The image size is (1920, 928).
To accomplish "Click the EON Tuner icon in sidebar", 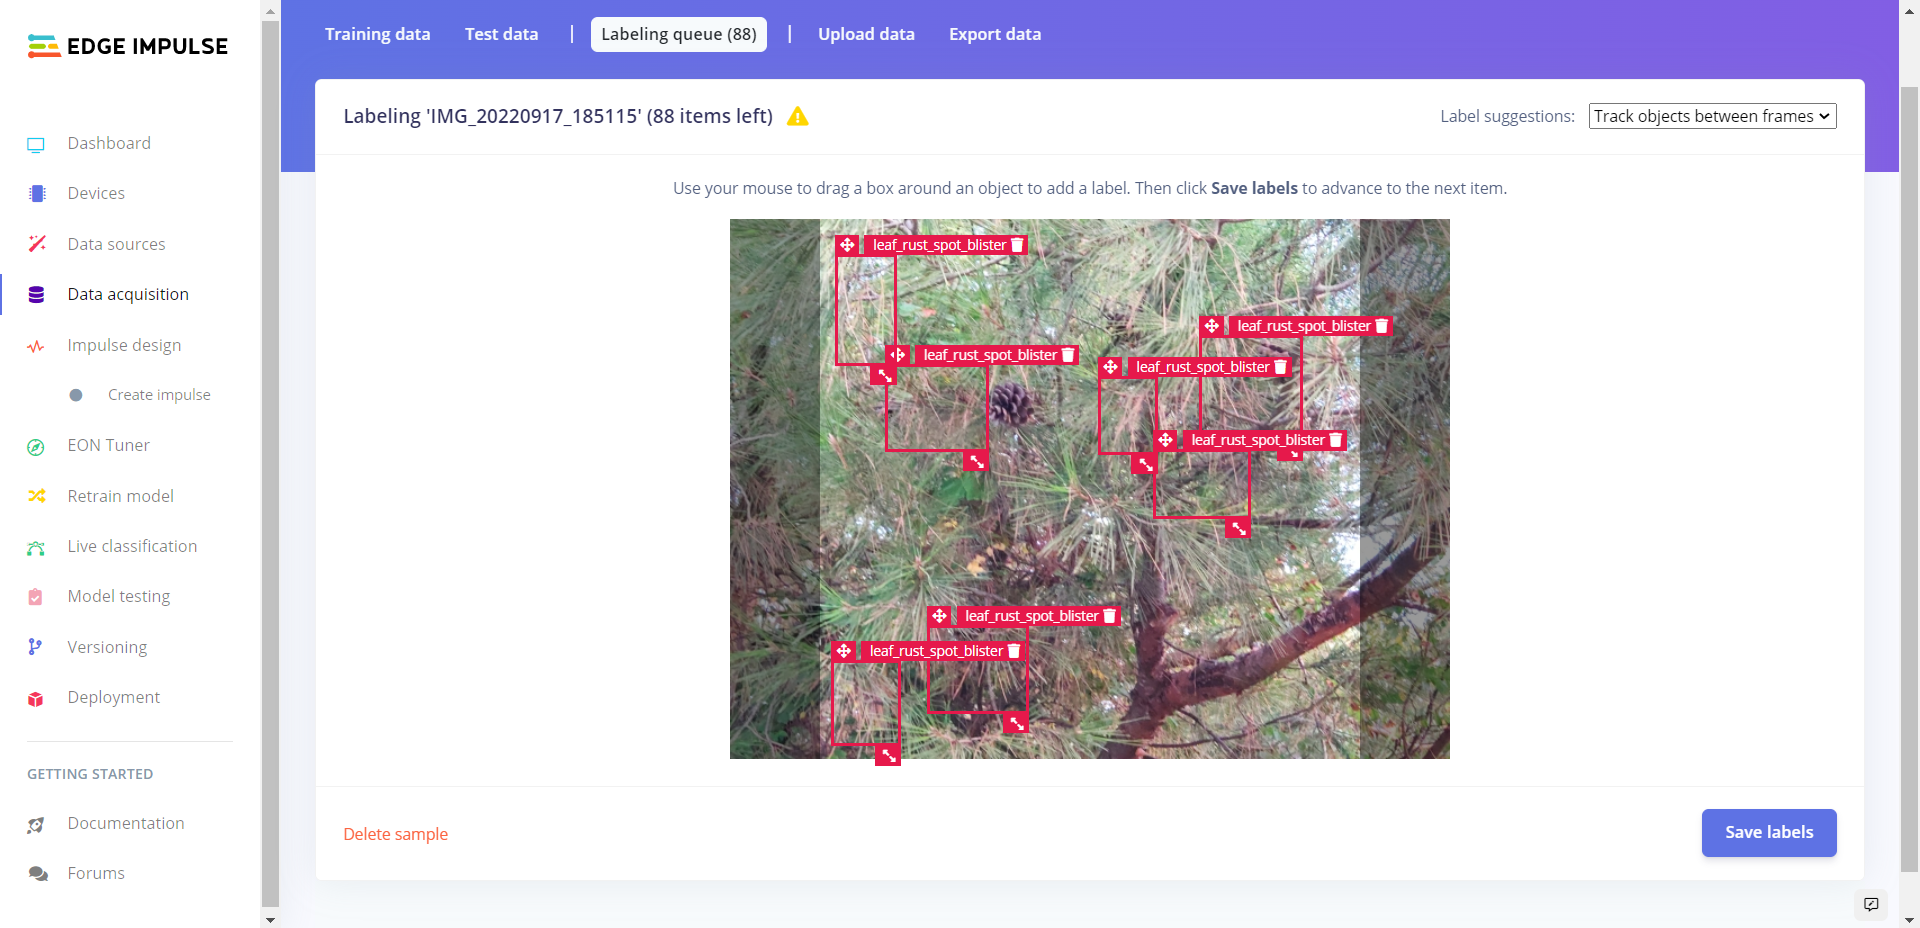I will point(36,446).
